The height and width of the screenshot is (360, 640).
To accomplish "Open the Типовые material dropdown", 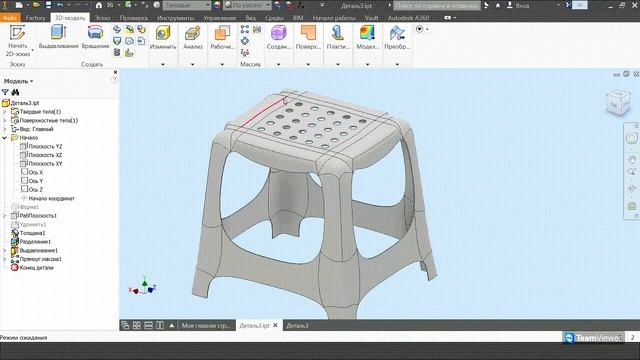I will (x=187, y=5).
